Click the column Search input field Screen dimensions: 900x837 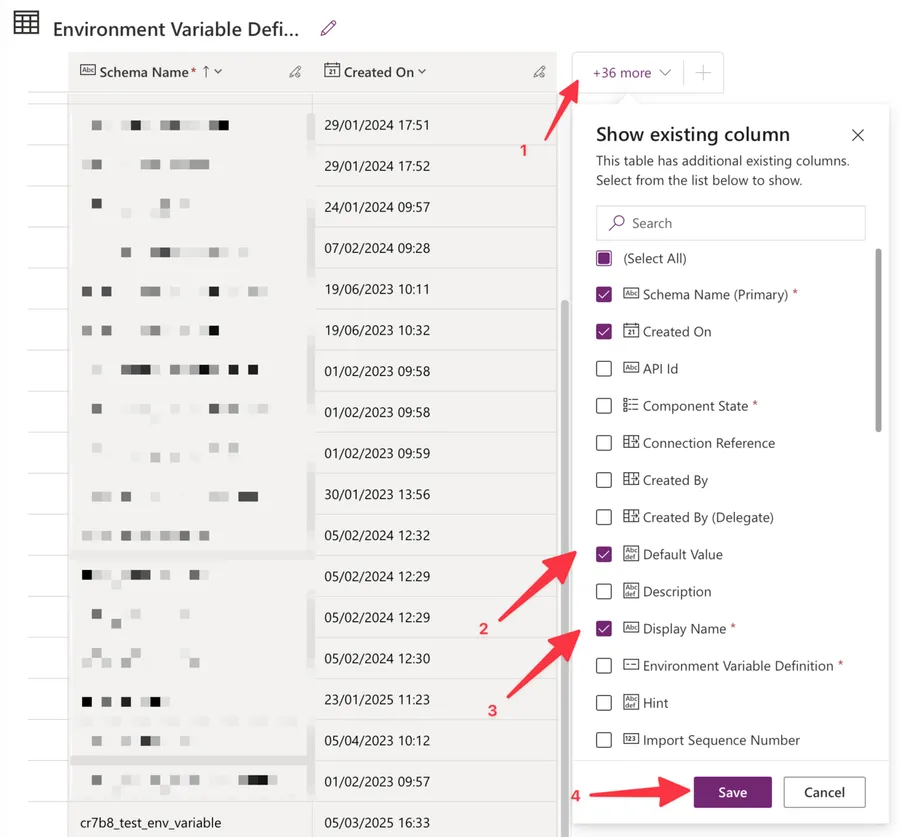pos(740,223)
